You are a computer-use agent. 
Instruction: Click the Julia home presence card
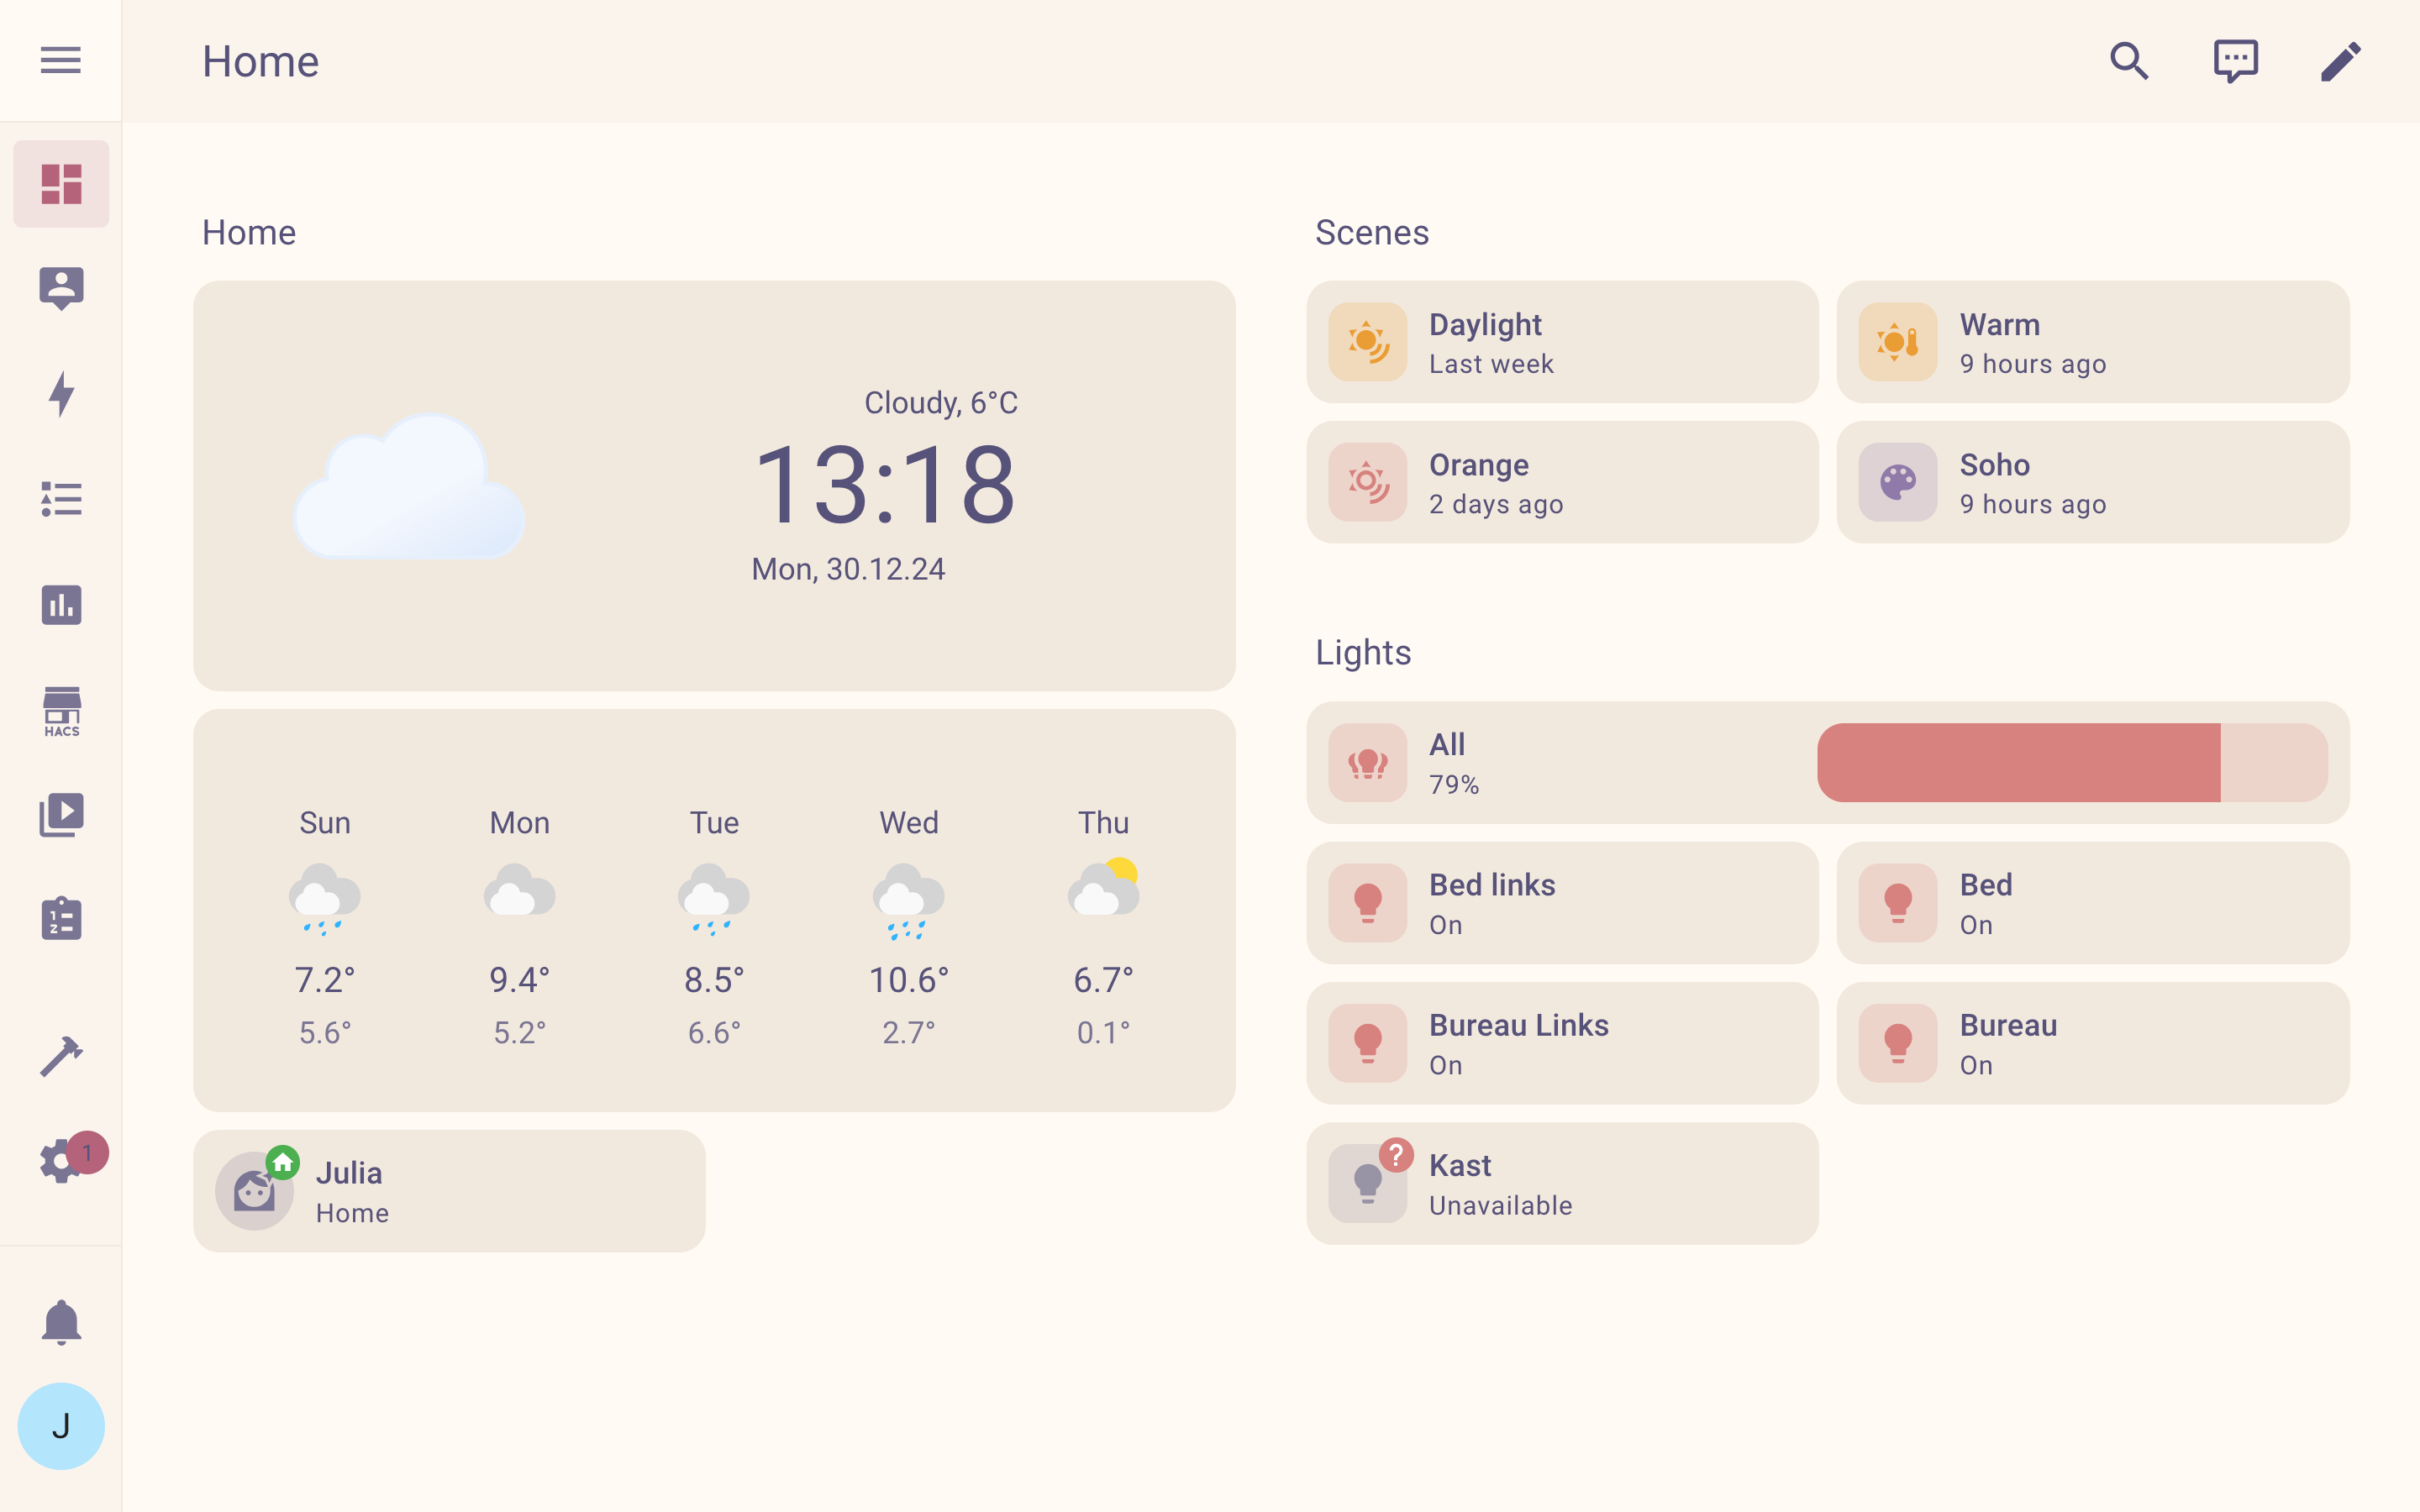pos(451,1191)
